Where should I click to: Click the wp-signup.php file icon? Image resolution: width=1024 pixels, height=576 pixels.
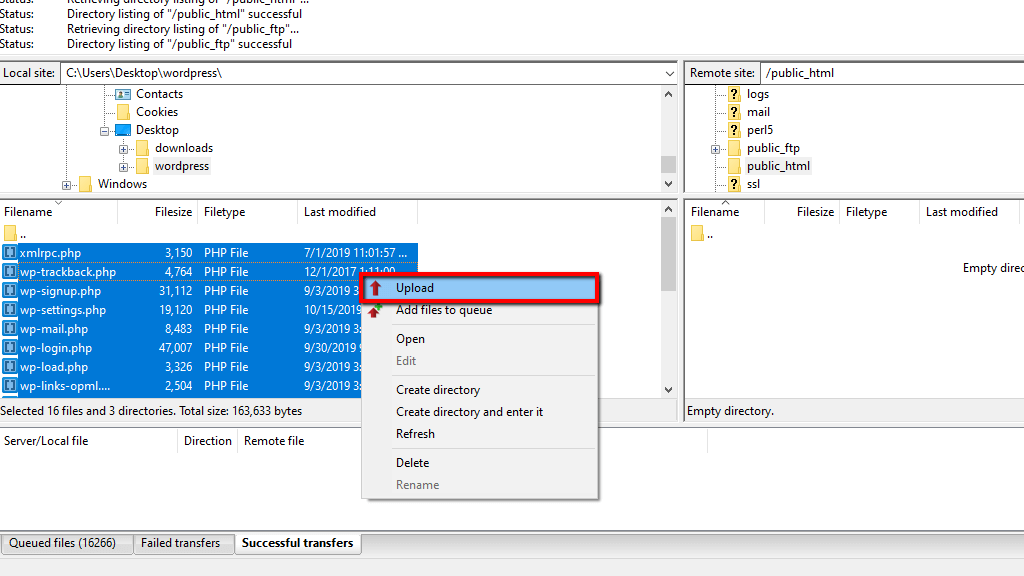tap(10, 291)
